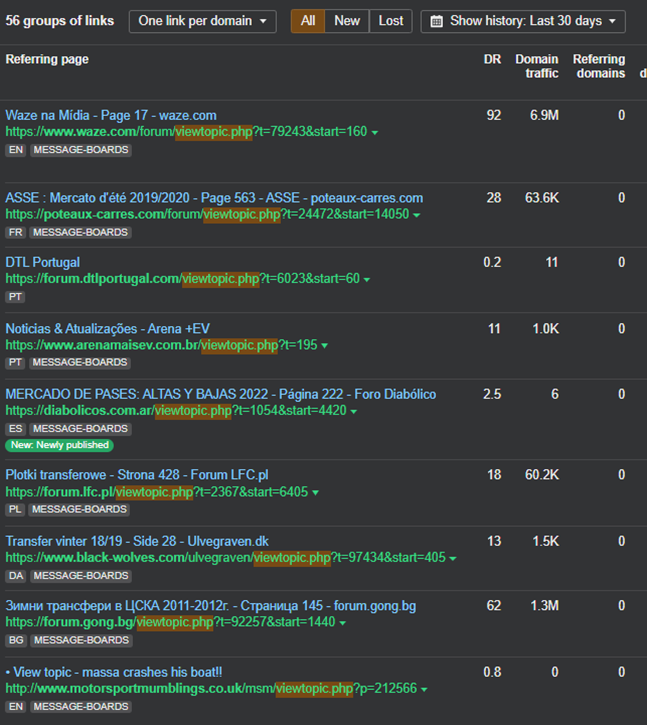The image size is (647, 725).
Task: Expand dropdown arrow after forum.lfc.pl URL
Action: tap(315, 493)
